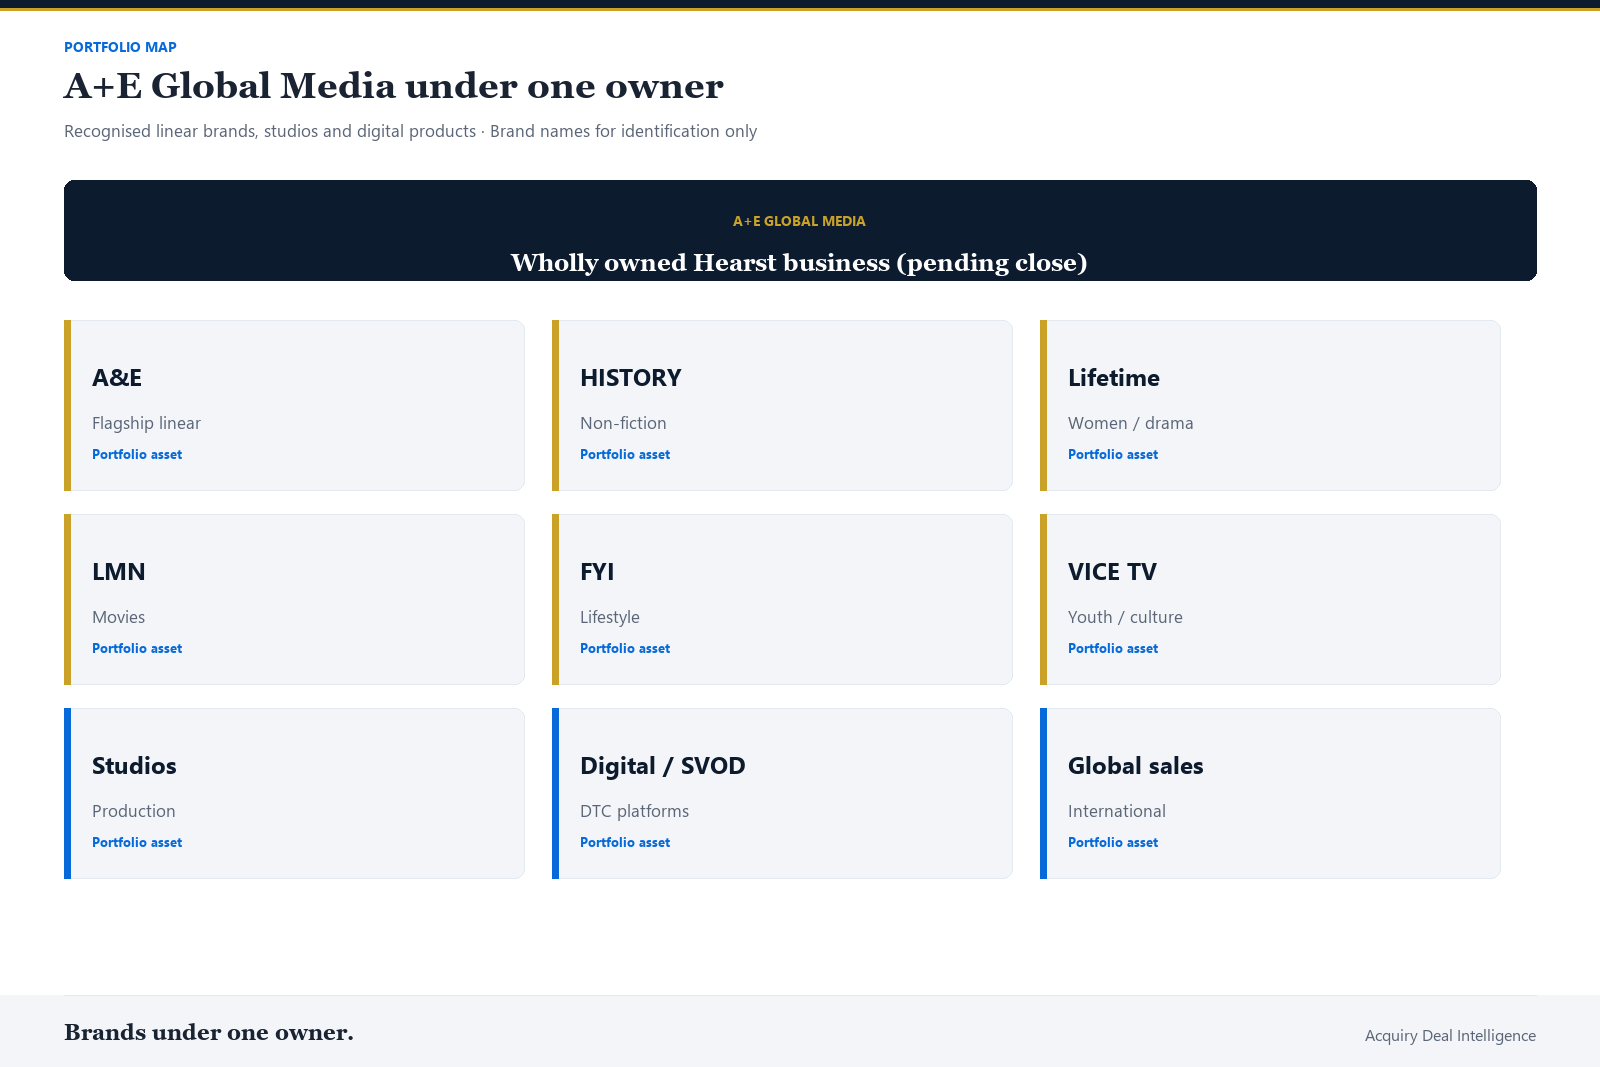Open the 'Global sales' card heading

coord(1135,766)
